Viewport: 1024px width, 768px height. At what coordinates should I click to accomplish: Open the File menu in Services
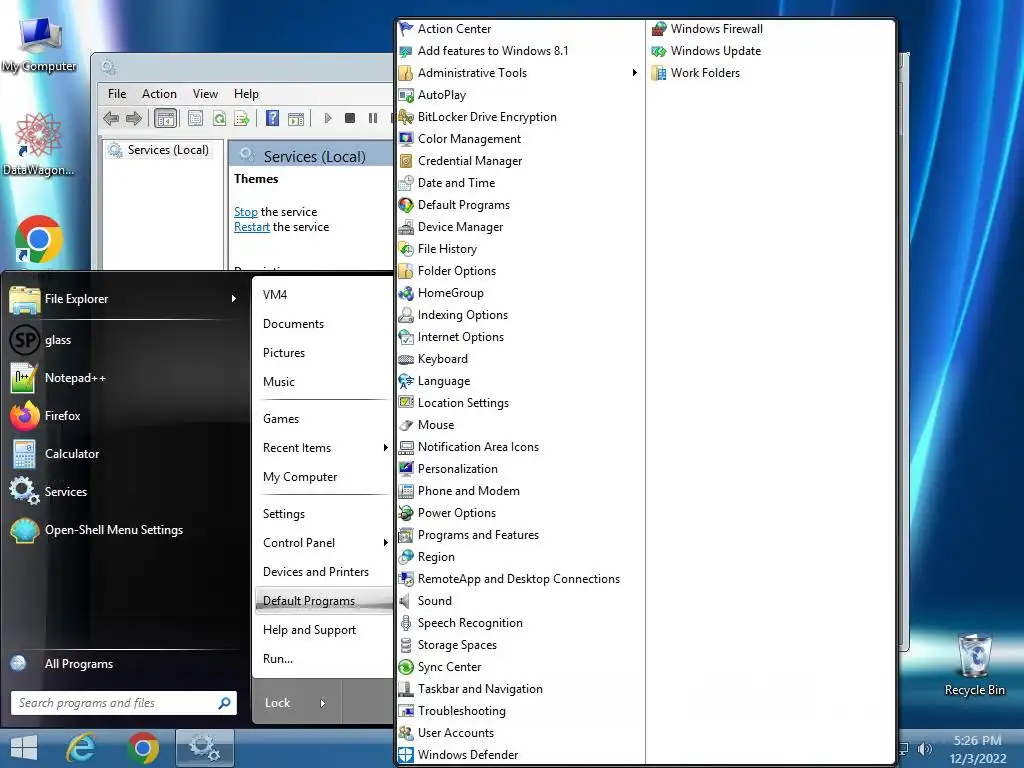(x=117, y=94)
